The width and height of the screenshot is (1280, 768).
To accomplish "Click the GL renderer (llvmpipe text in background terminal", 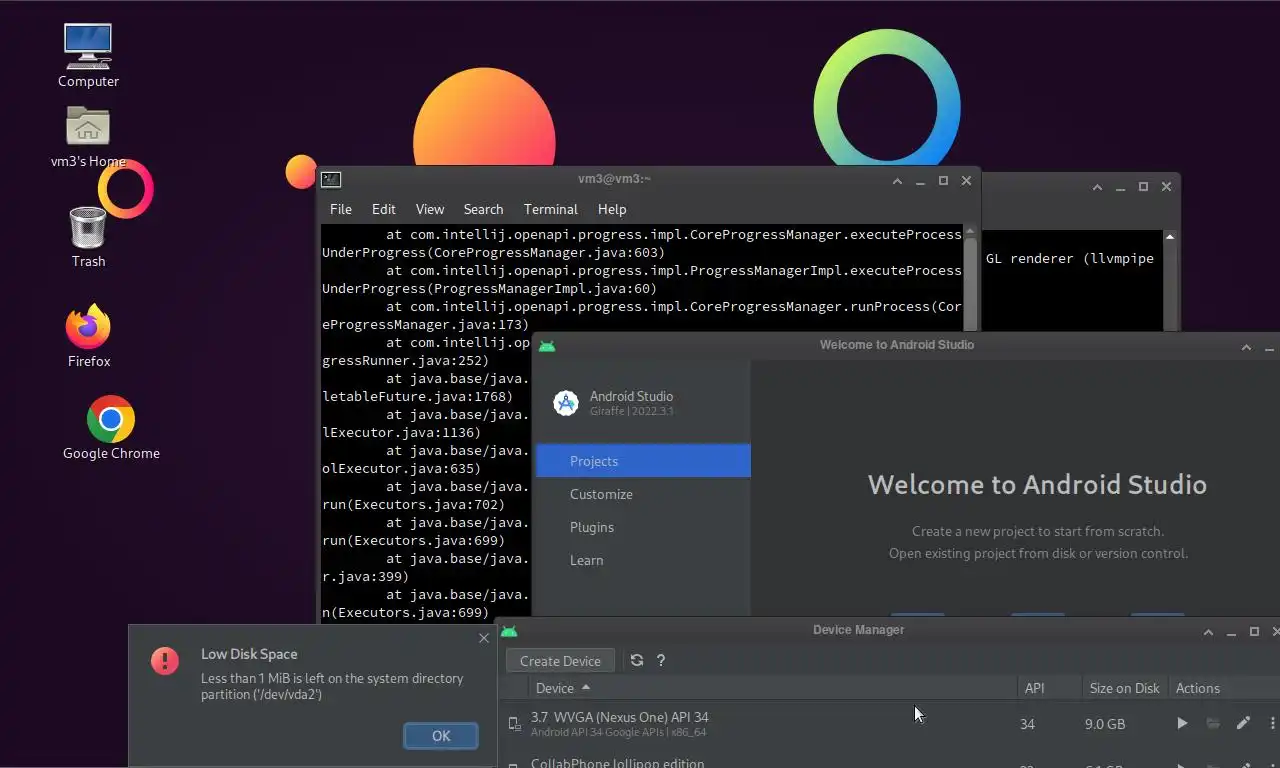I will coord(1070,258).
